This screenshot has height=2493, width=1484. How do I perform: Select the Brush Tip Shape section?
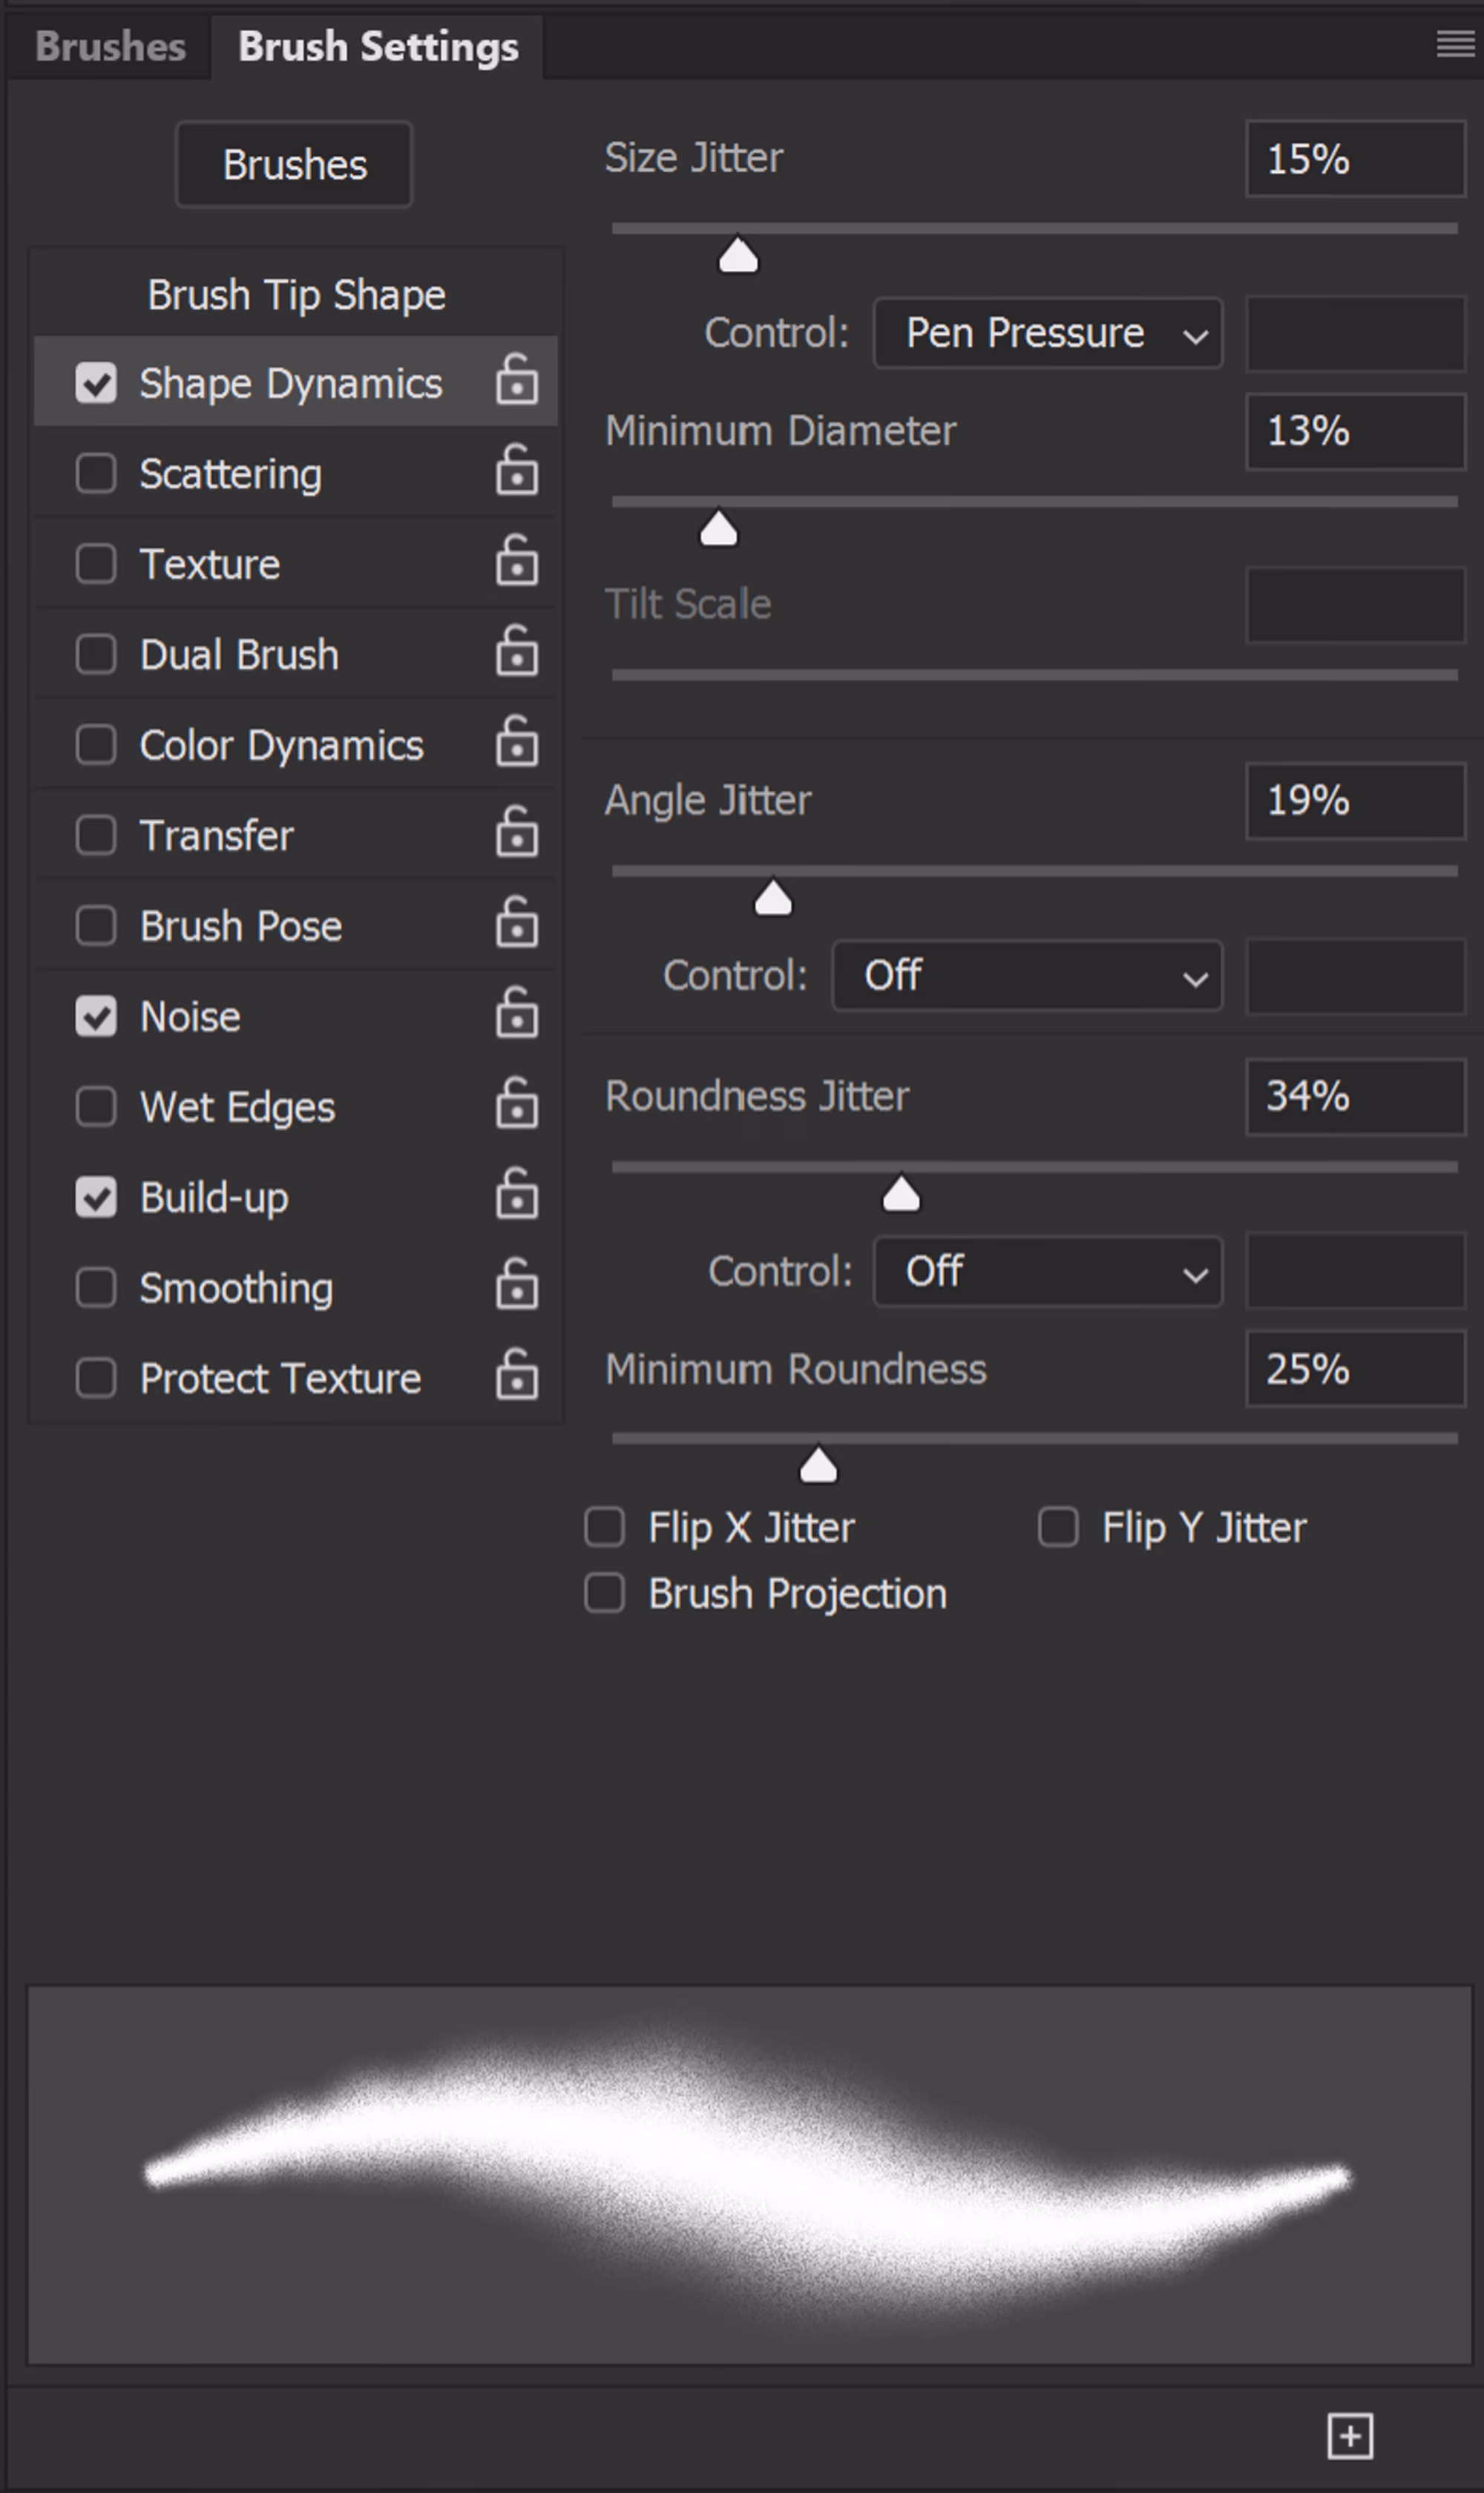pos(296,295)
